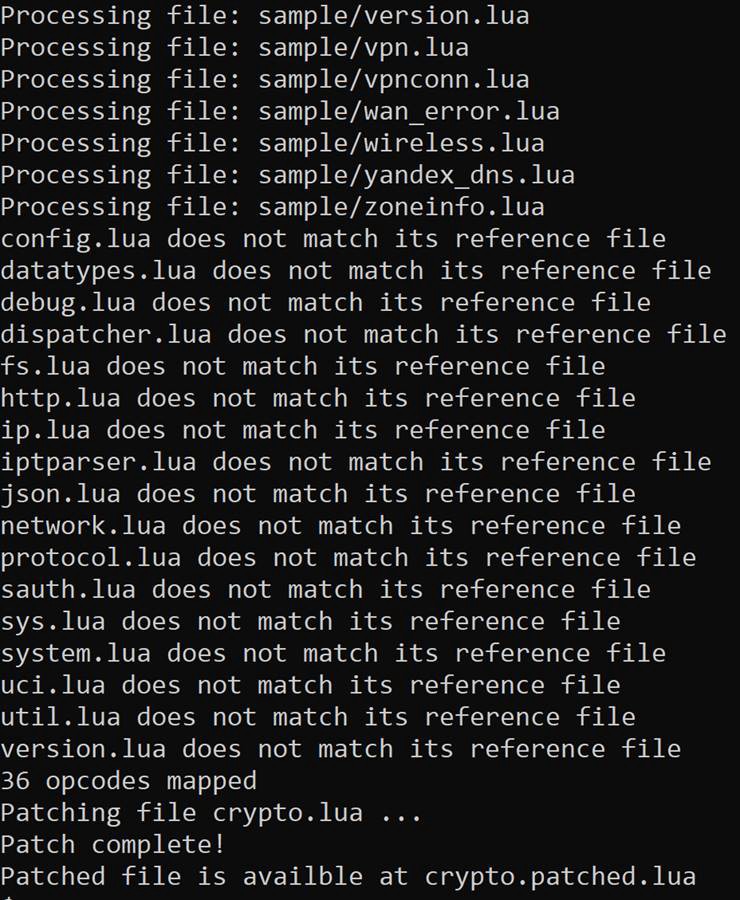The height and width of the screenshot is (900, 740).
Task: Select the 'sauth.lua' mismatch line
Action: (326, 589)
